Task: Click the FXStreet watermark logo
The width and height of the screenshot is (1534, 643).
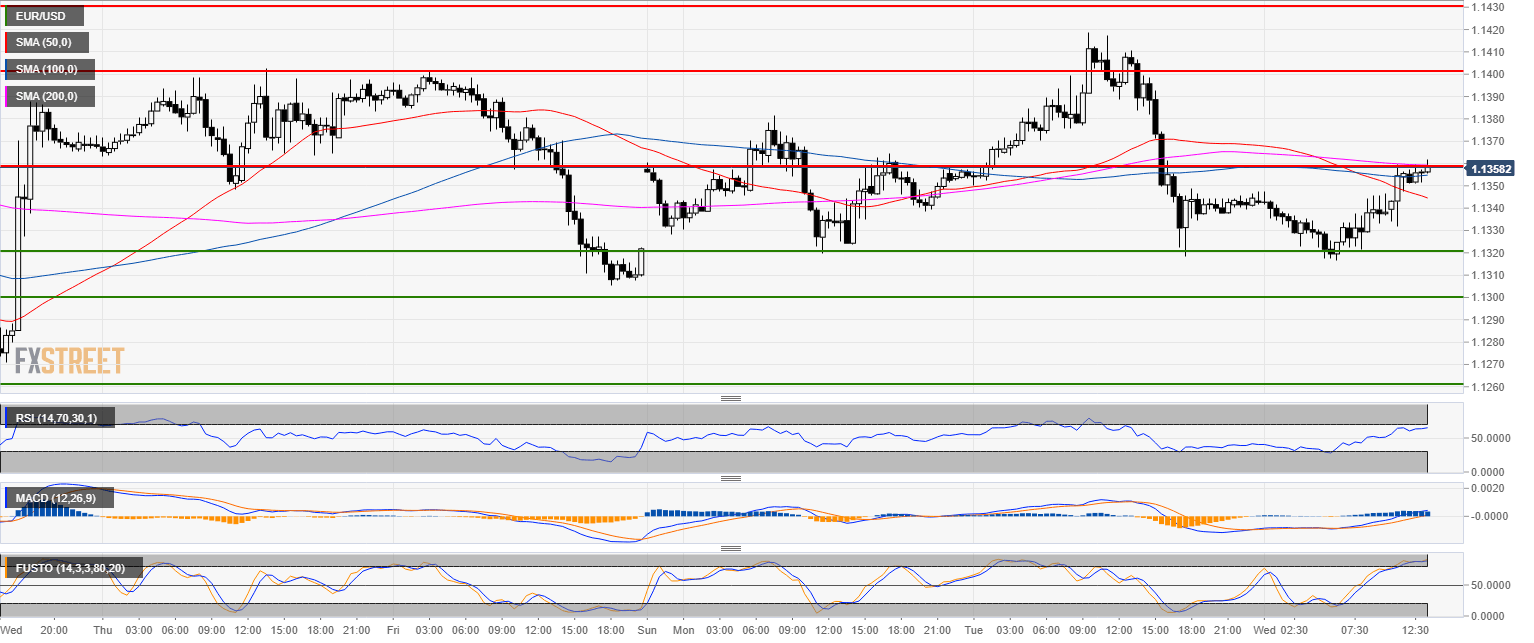Action: 69,360
